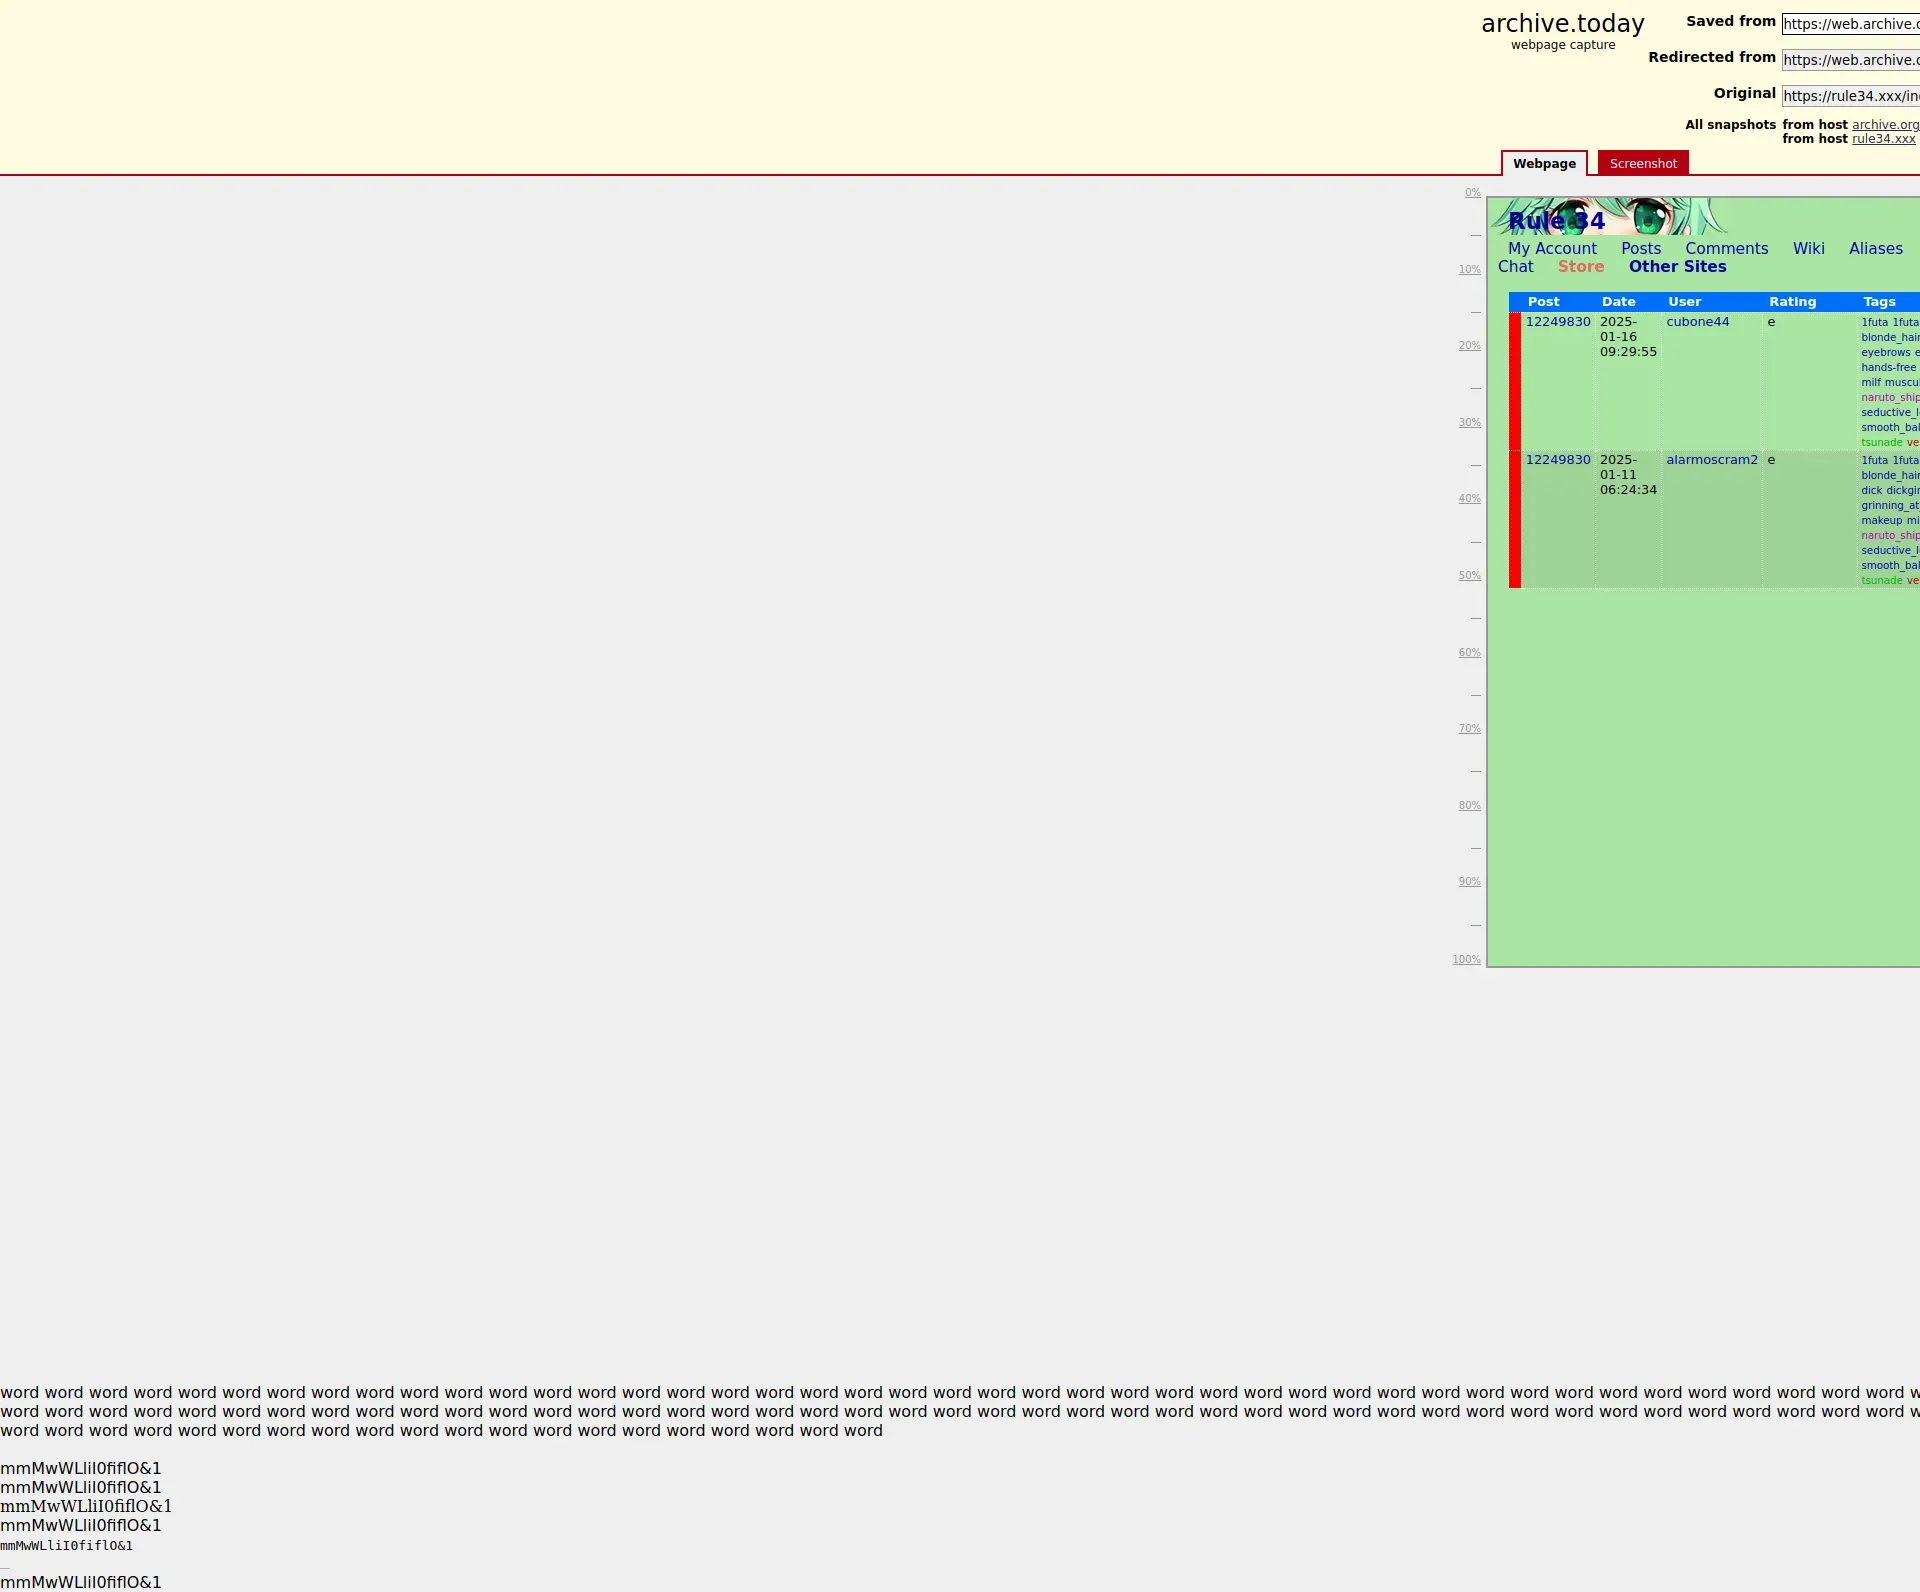The image size is (1920, 1592).
Task: Click the 30% scroll position marker
Action: [1469, 423]
